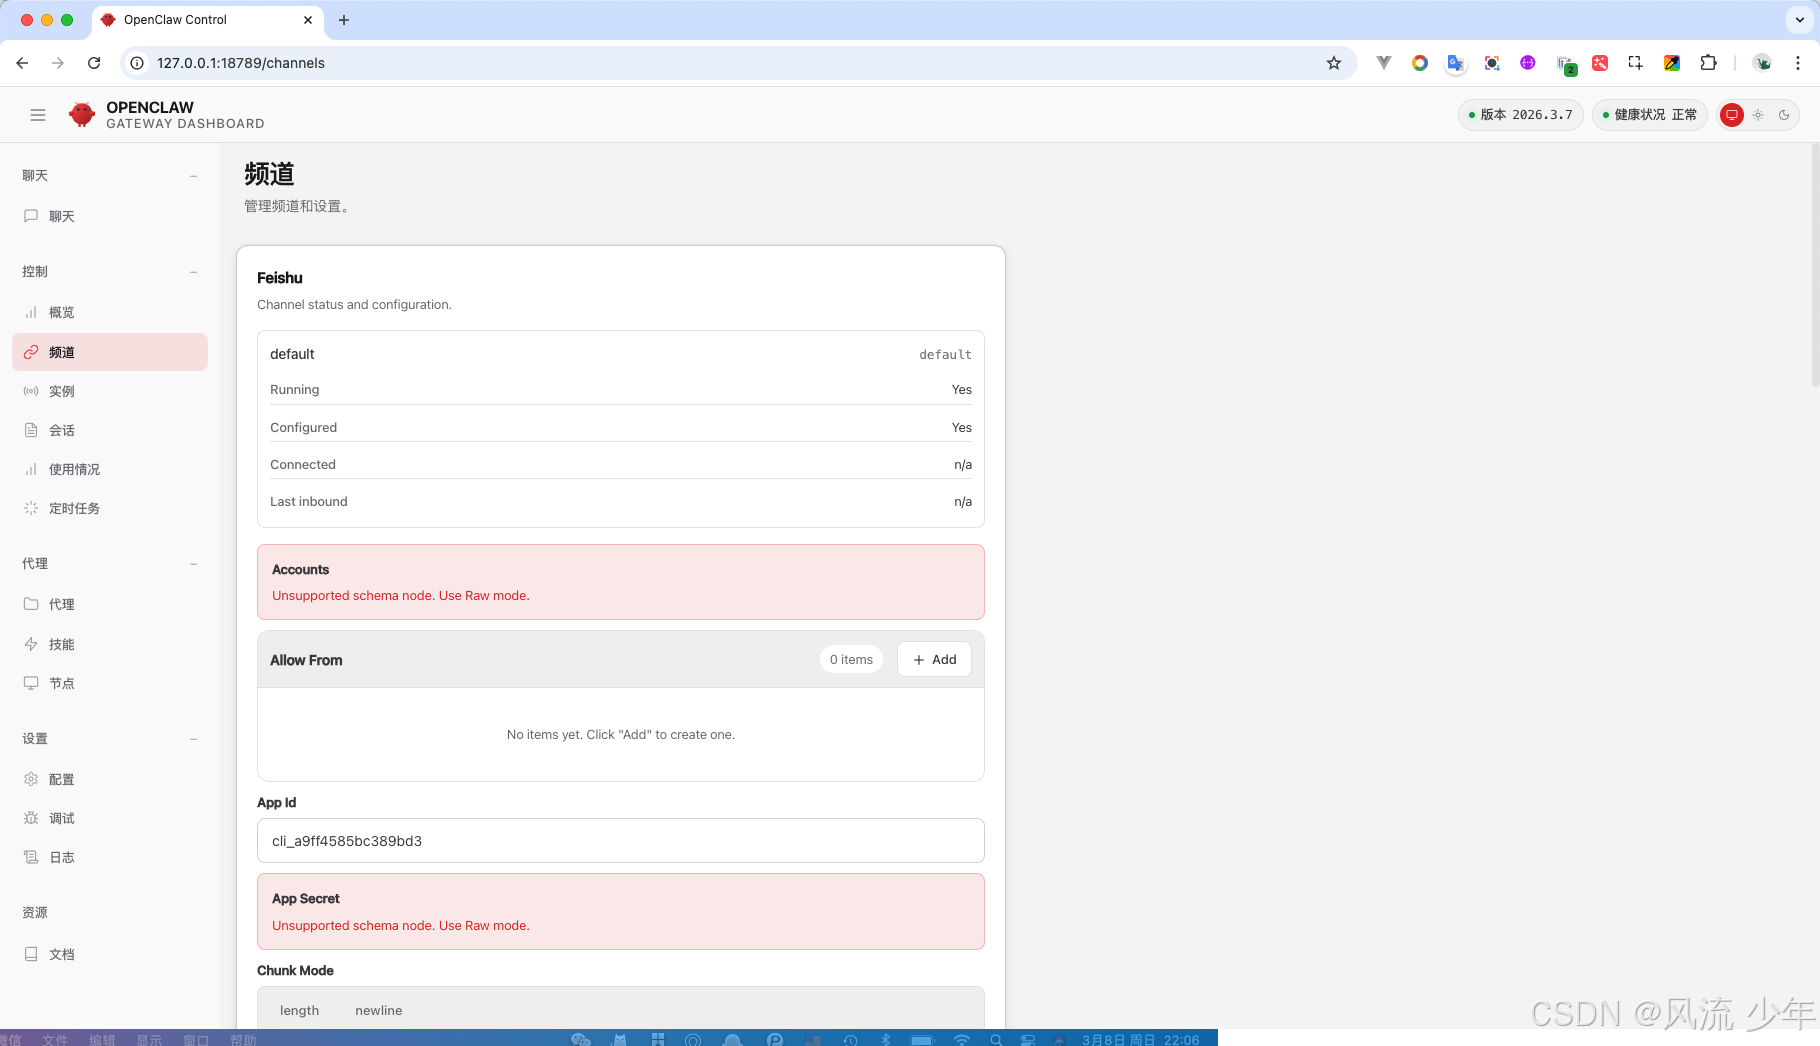Collapse the 设置 sidebar section
Viewport: 1820px width, 1046px height.
pyautogui.click(x=193, y=739)
